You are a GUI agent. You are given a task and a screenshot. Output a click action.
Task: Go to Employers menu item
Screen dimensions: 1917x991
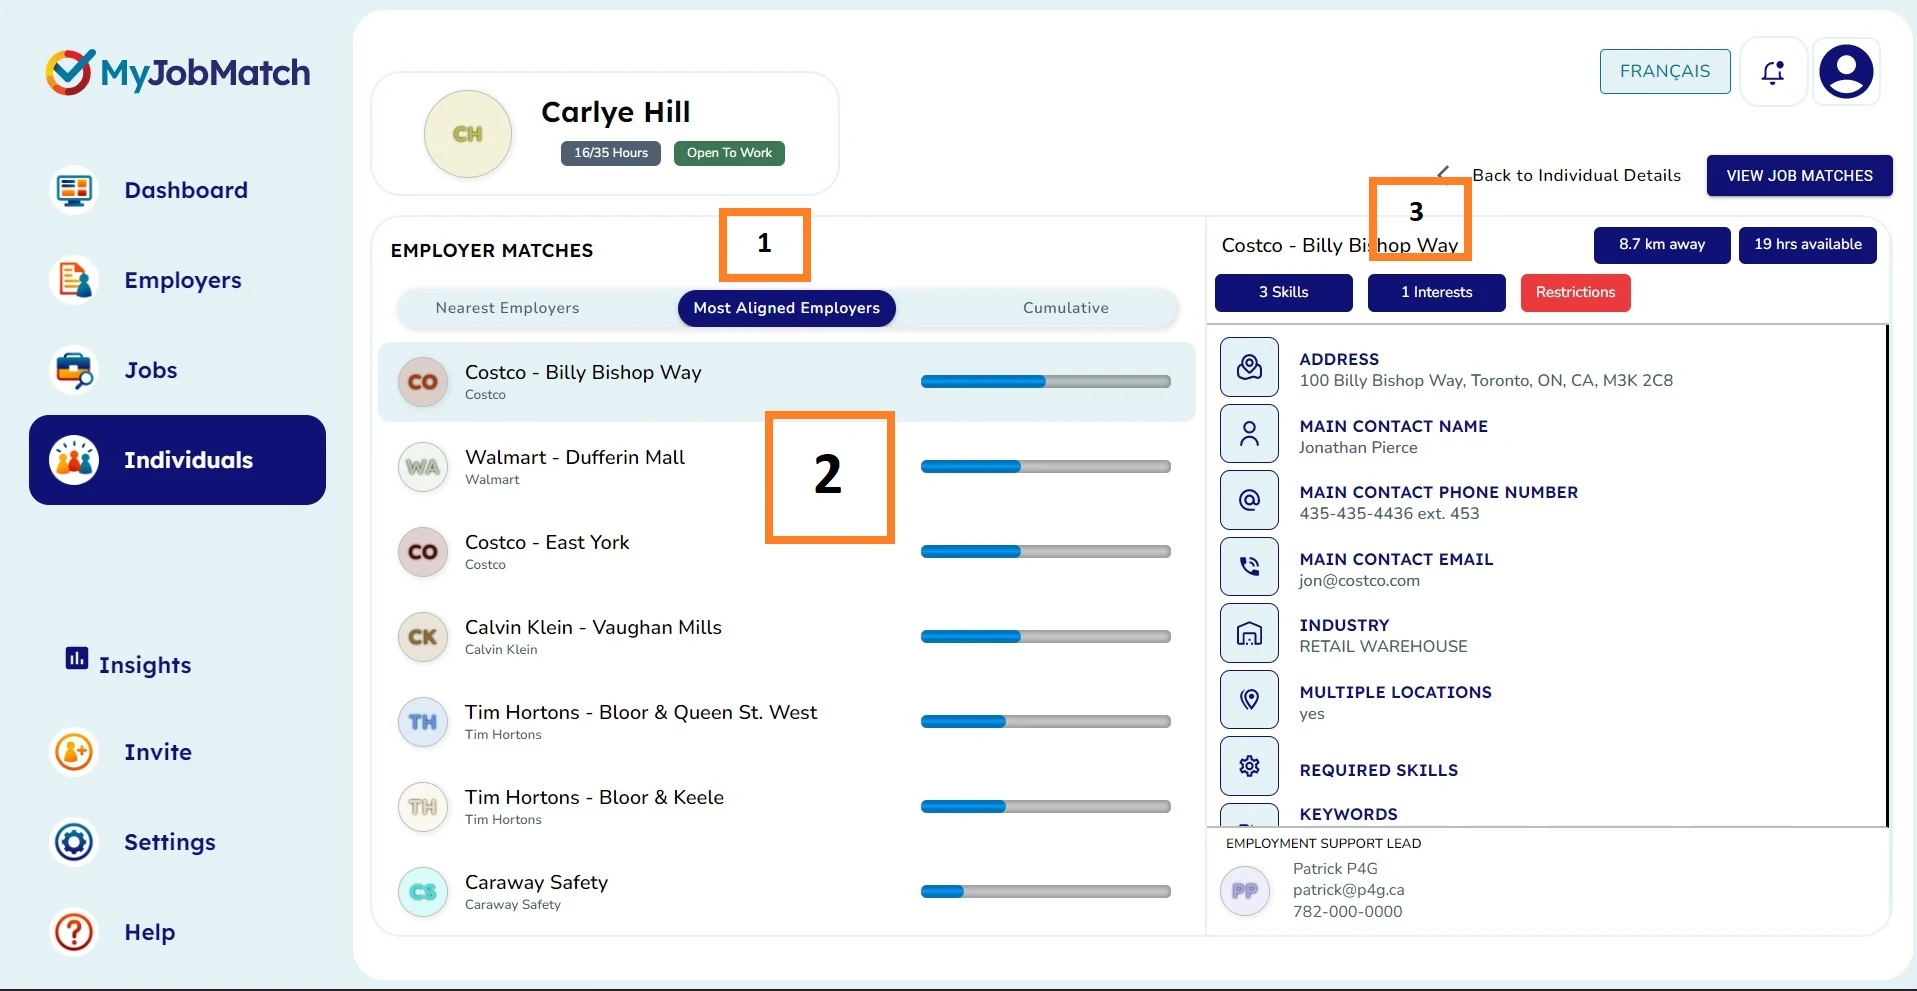[x=183, y=280]
